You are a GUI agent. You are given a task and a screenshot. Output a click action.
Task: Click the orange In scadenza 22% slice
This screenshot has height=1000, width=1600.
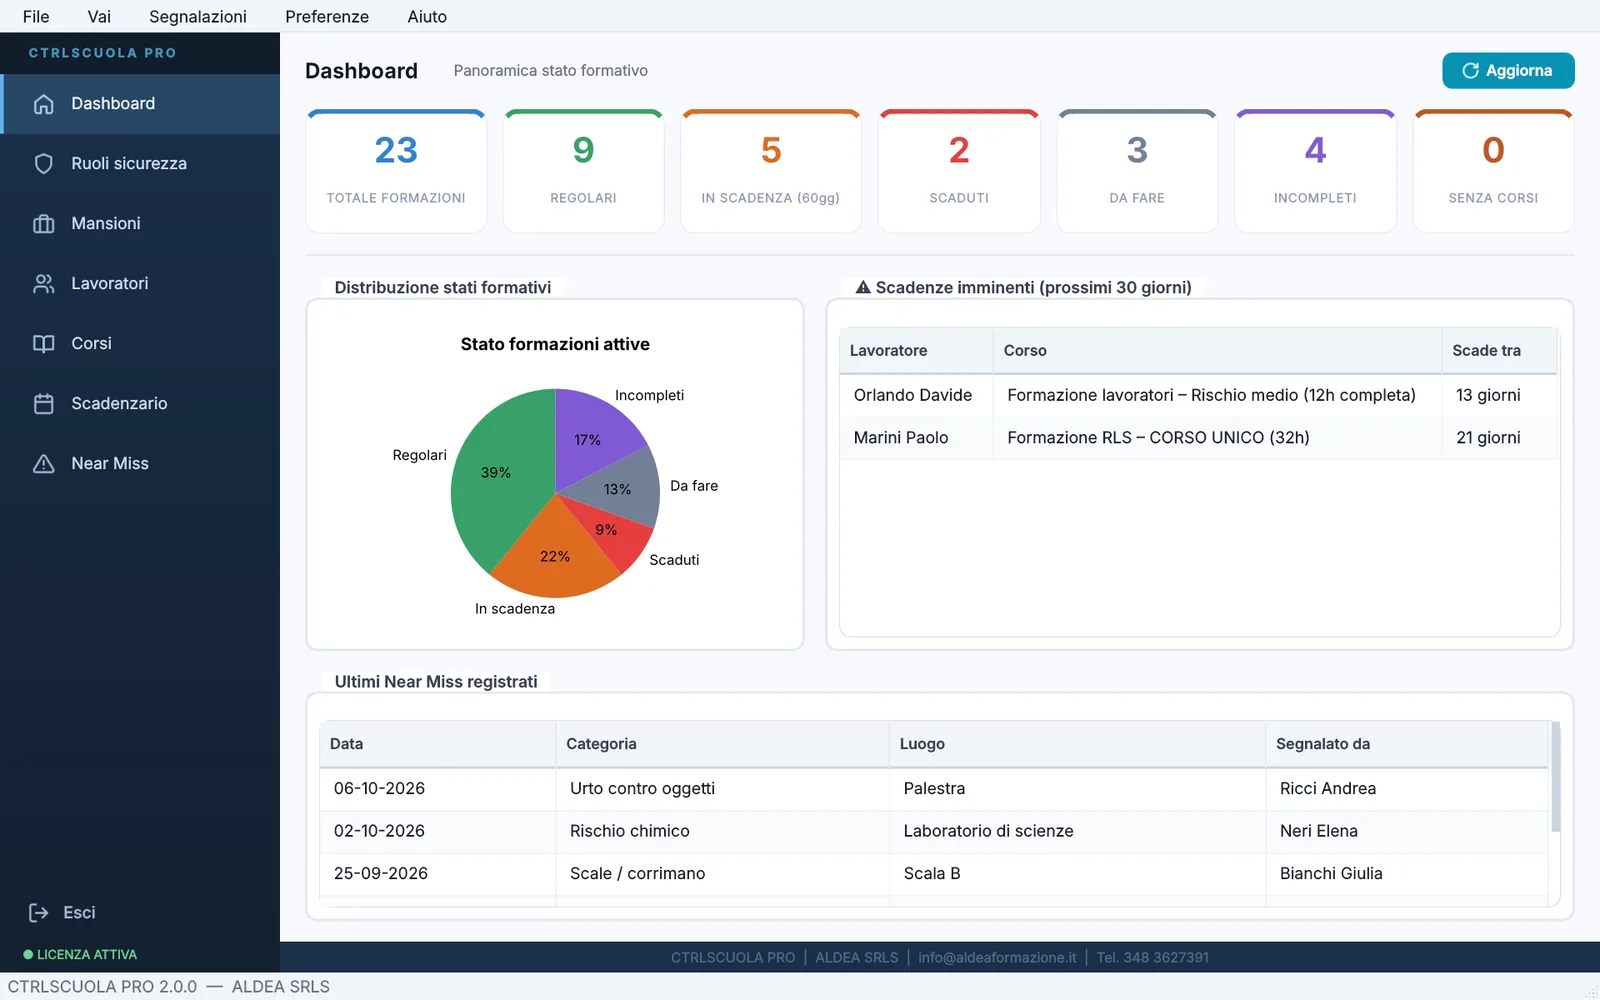pyautogui.click(x=555, y=555)
